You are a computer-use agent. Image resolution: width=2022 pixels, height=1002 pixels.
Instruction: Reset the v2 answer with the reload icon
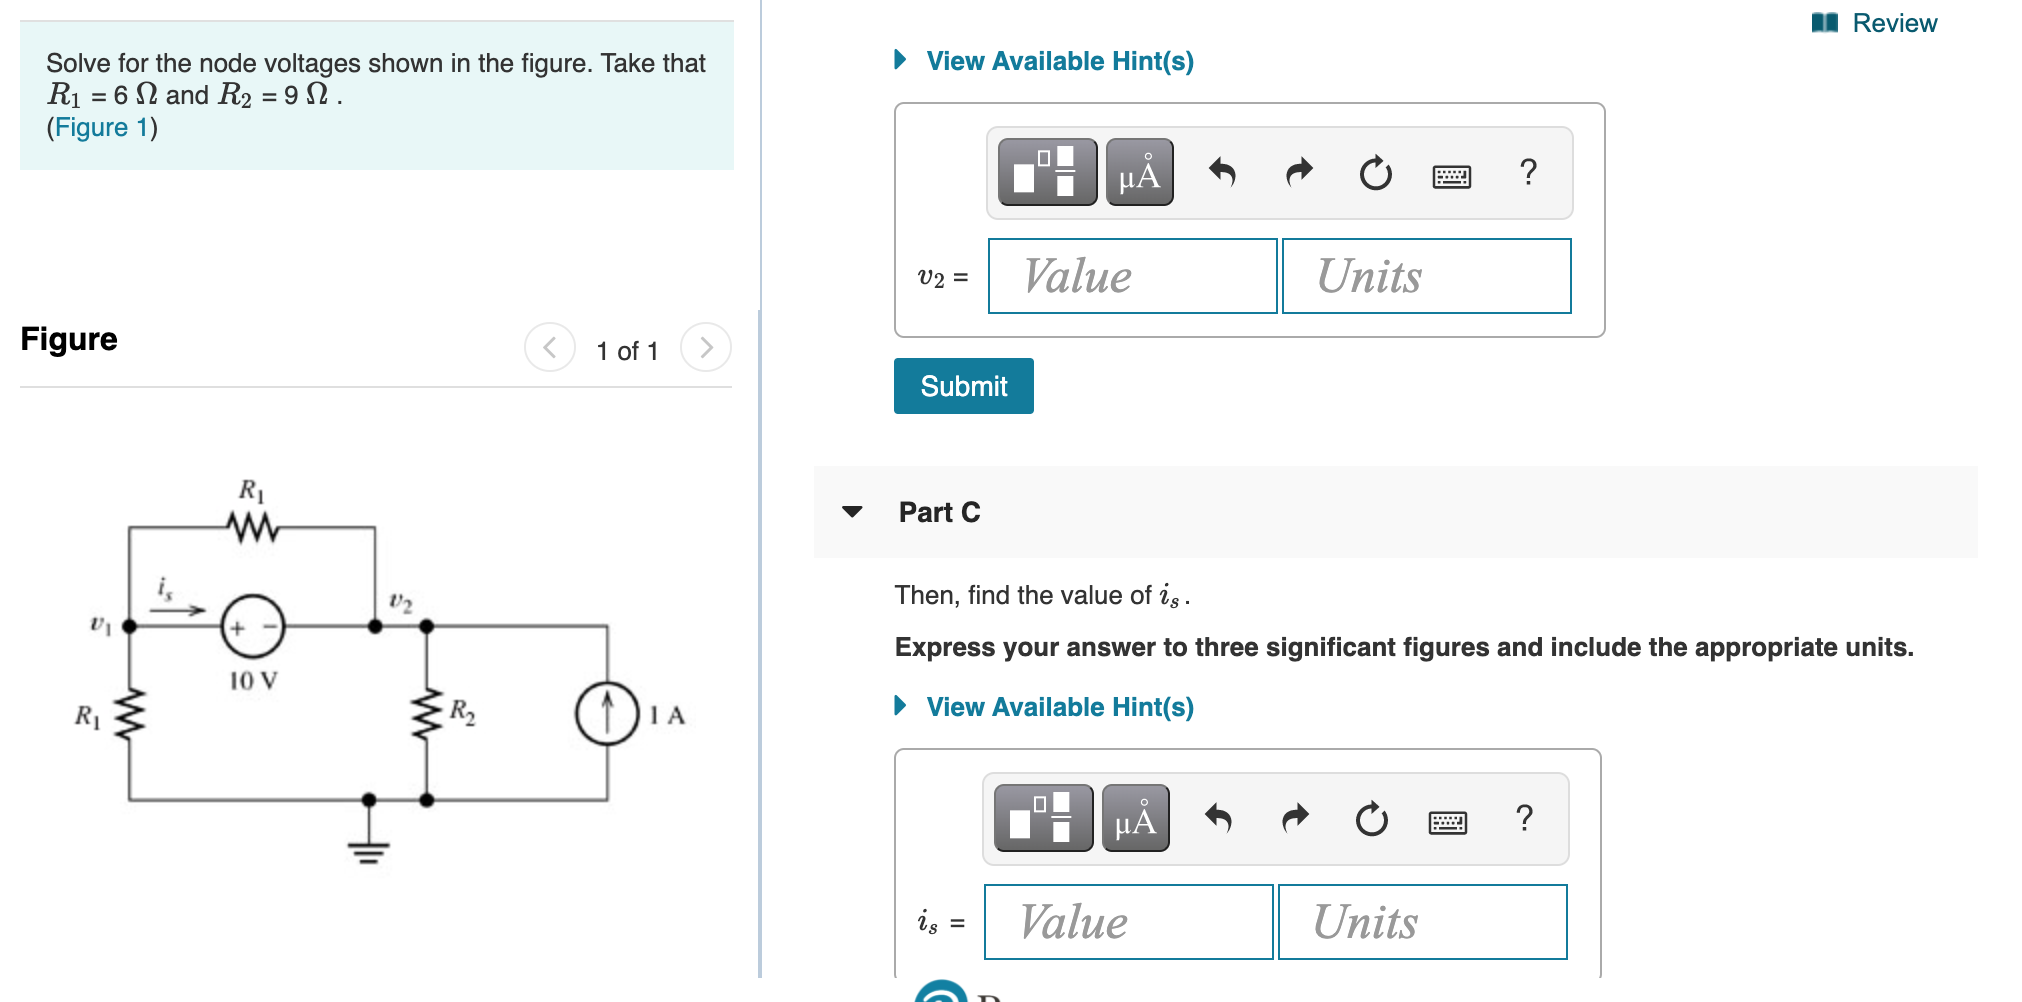pos(1374,173)
